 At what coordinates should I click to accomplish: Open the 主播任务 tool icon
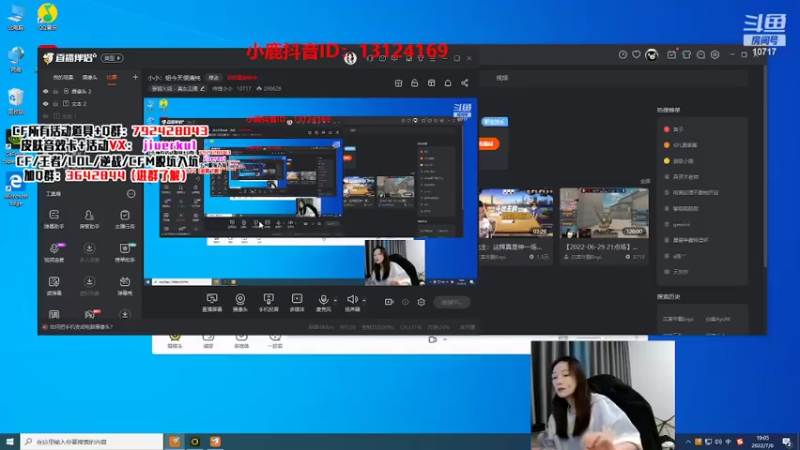(124, 218)
